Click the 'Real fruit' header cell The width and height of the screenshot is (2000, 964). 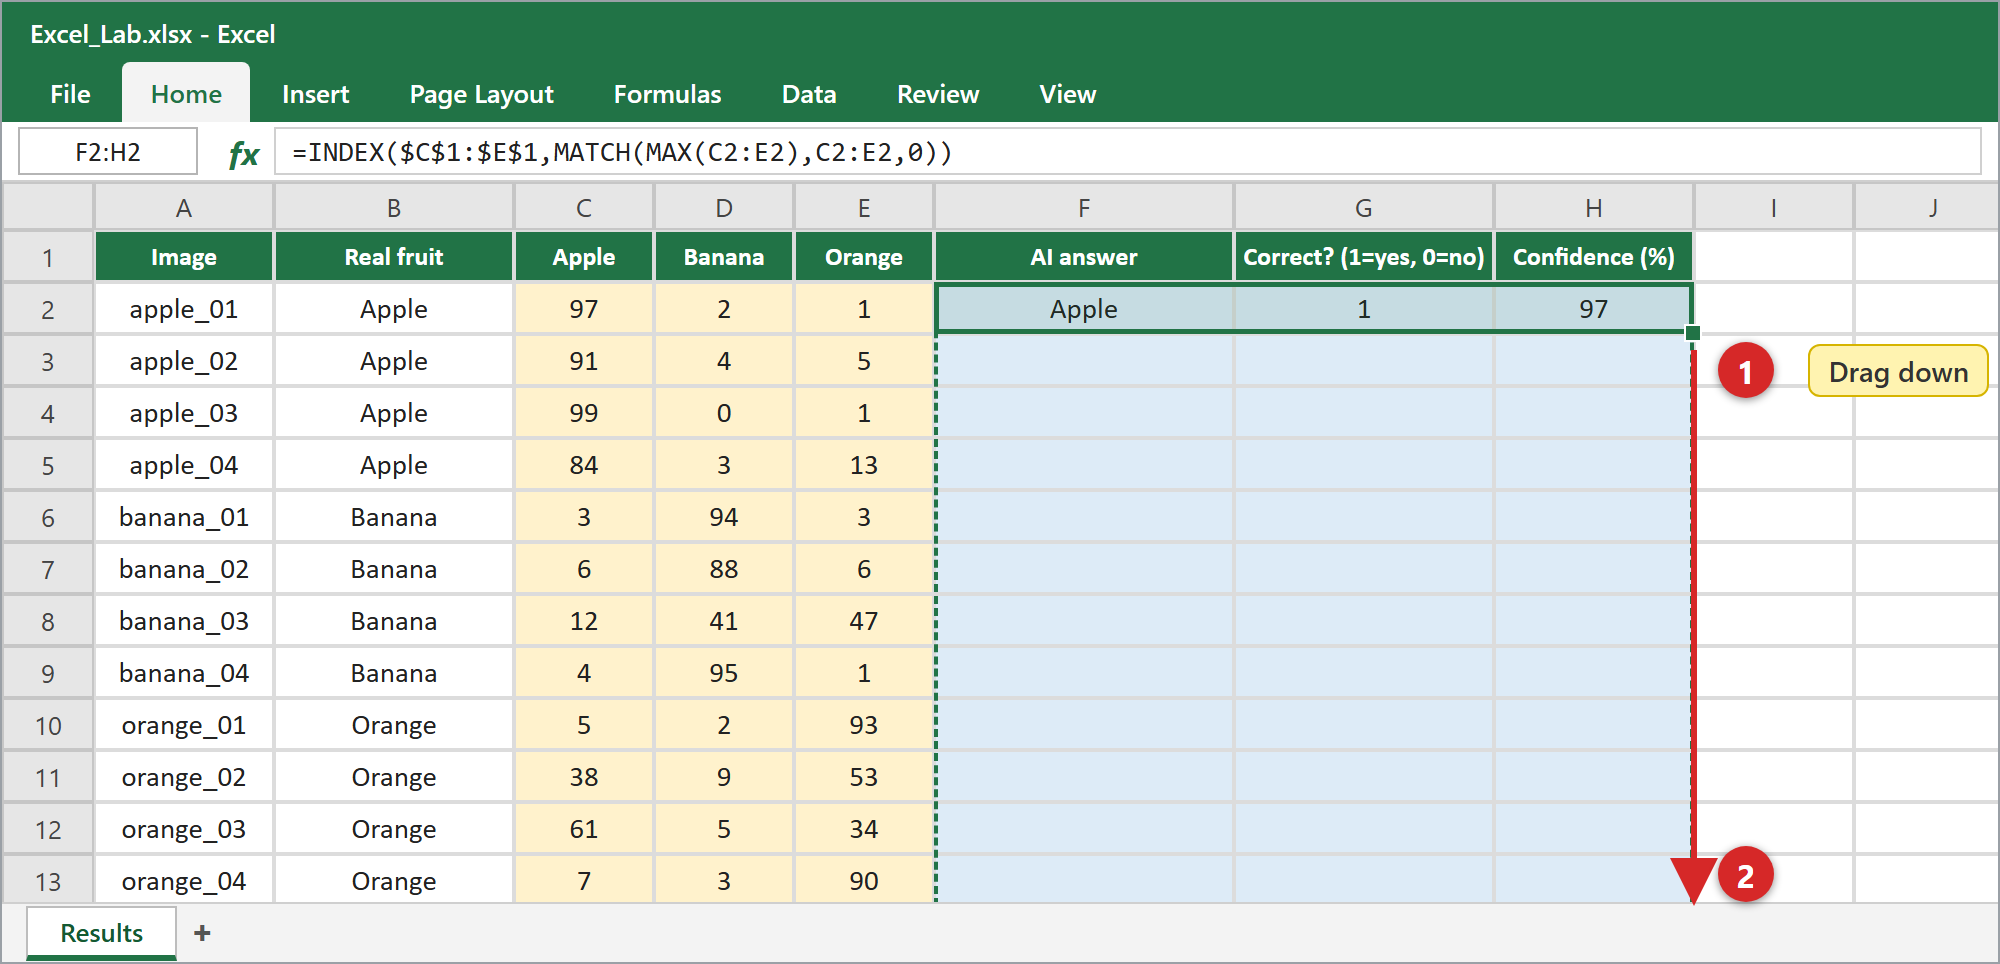pyautogui.click(x=394, y=257)
